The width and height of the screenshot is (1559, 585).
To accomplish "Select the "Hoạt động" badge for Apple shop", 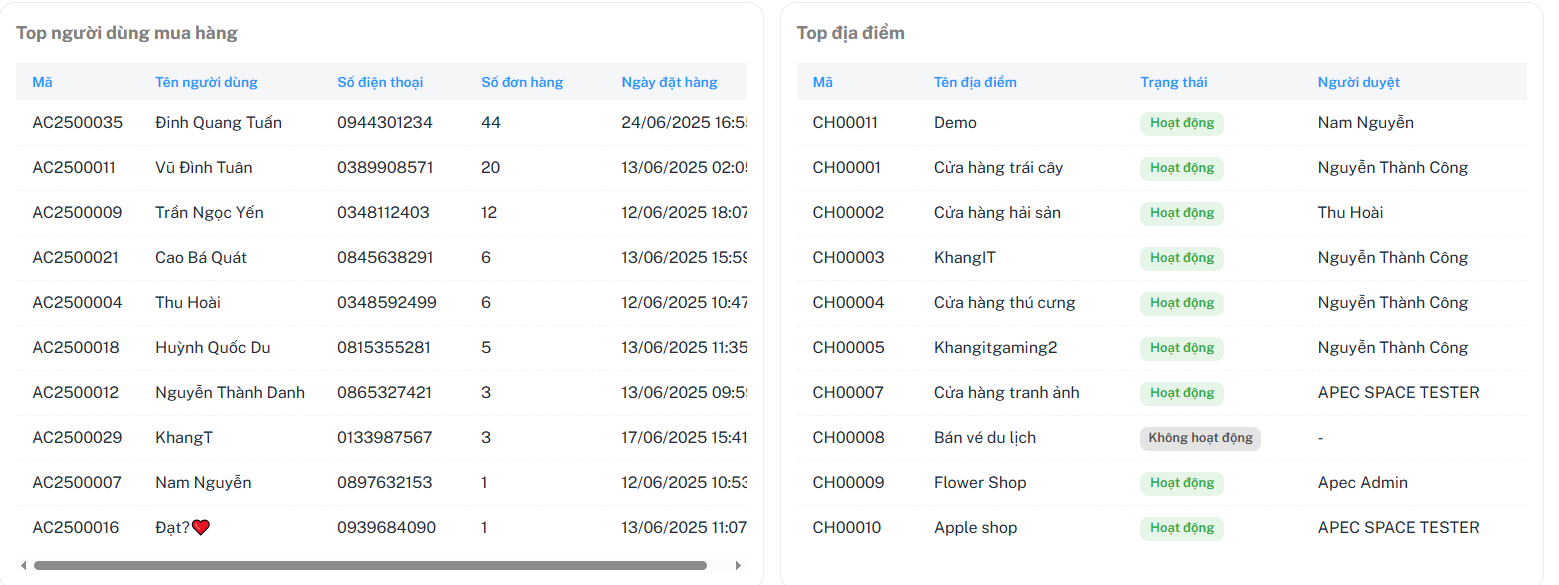I will (x=1181, y=528).
